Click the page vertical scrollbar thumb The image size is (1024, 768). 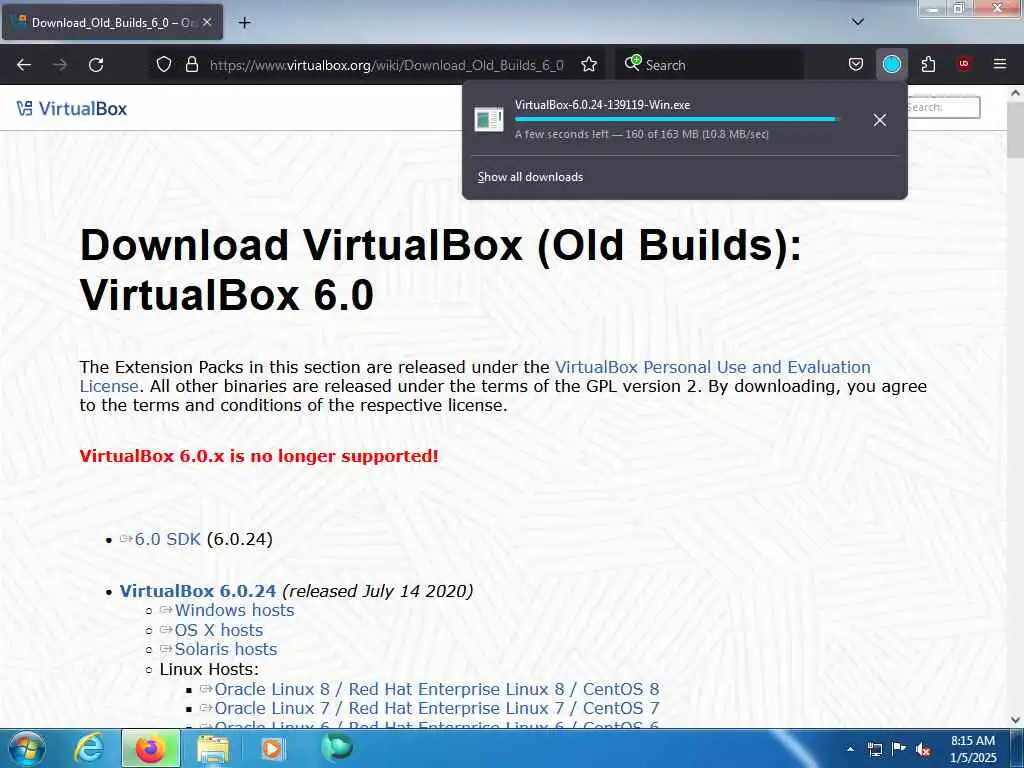pyautogui.click(x=1015, y=130)
